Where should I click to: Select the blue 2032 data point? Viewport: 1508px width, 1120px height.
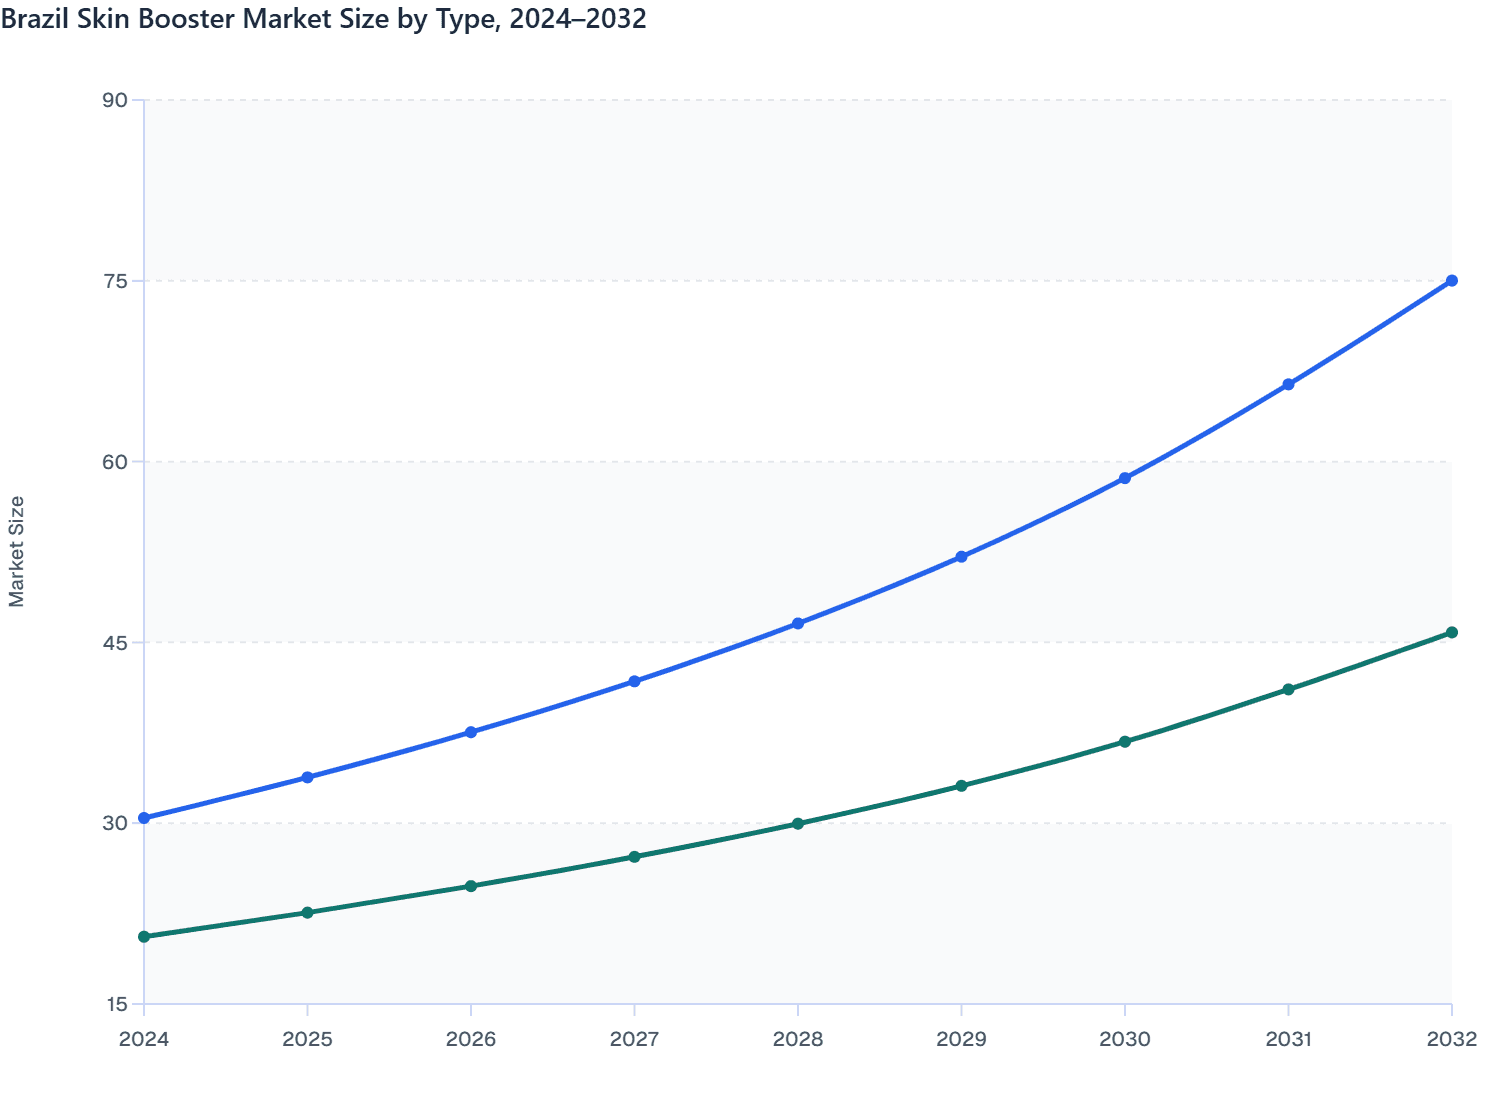1451,281
